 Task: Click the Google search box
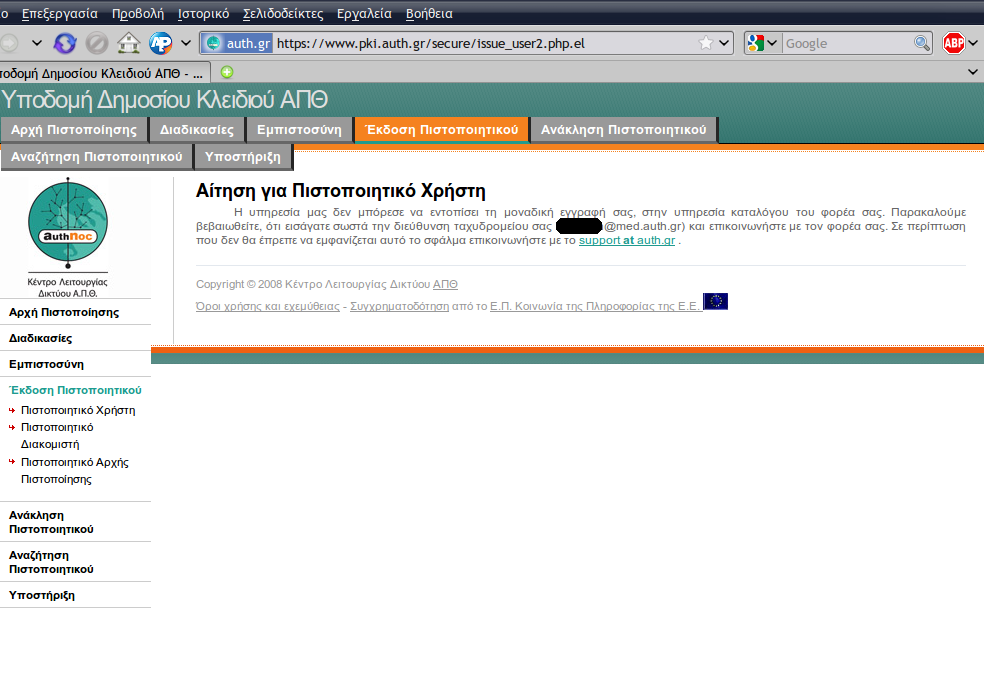click(x=847, y=43)
